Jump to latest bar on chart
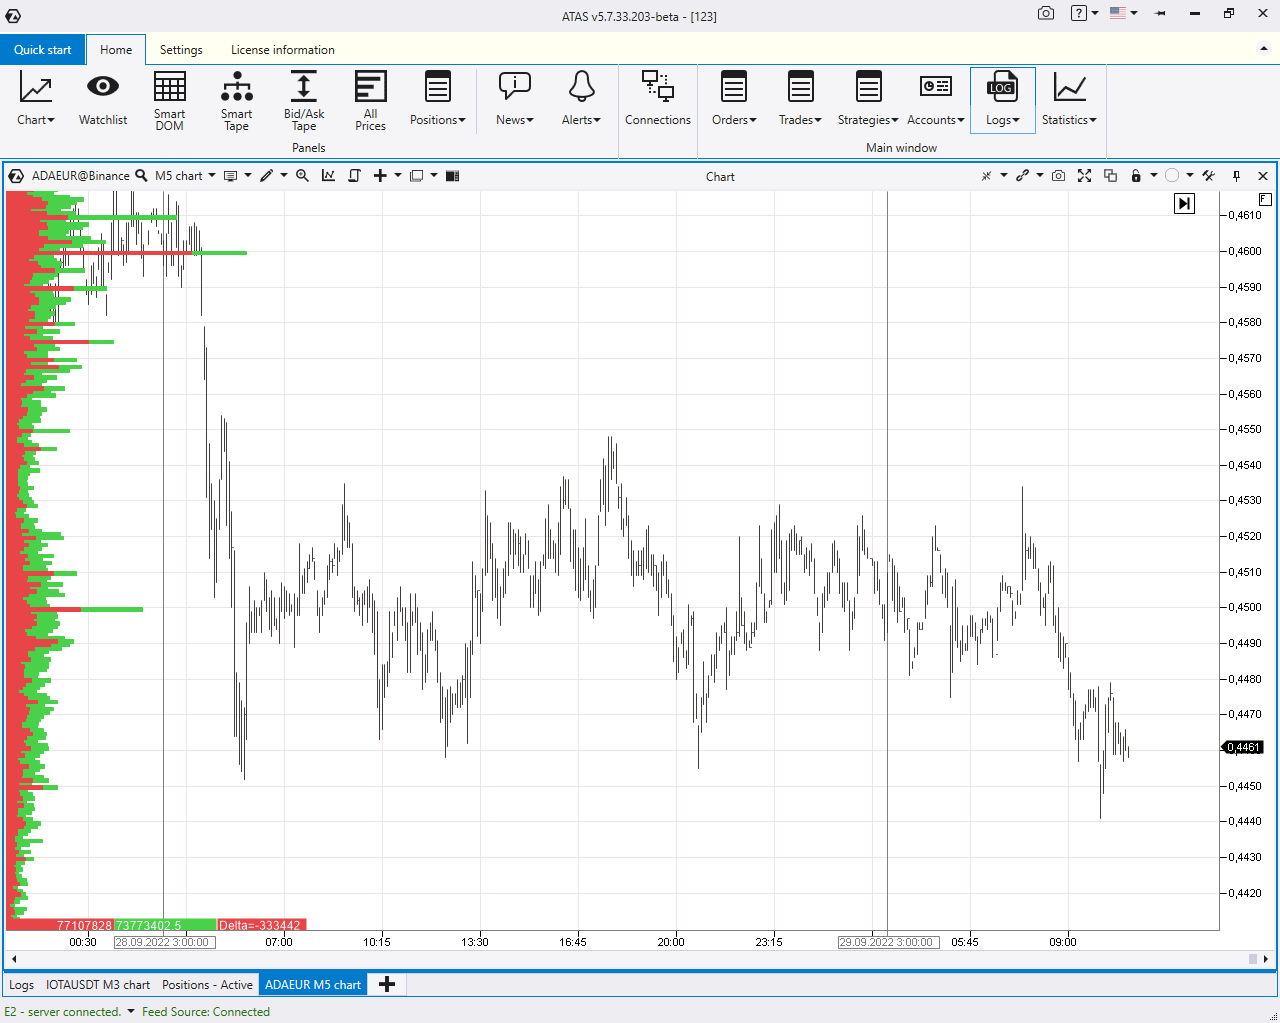 1184,204
